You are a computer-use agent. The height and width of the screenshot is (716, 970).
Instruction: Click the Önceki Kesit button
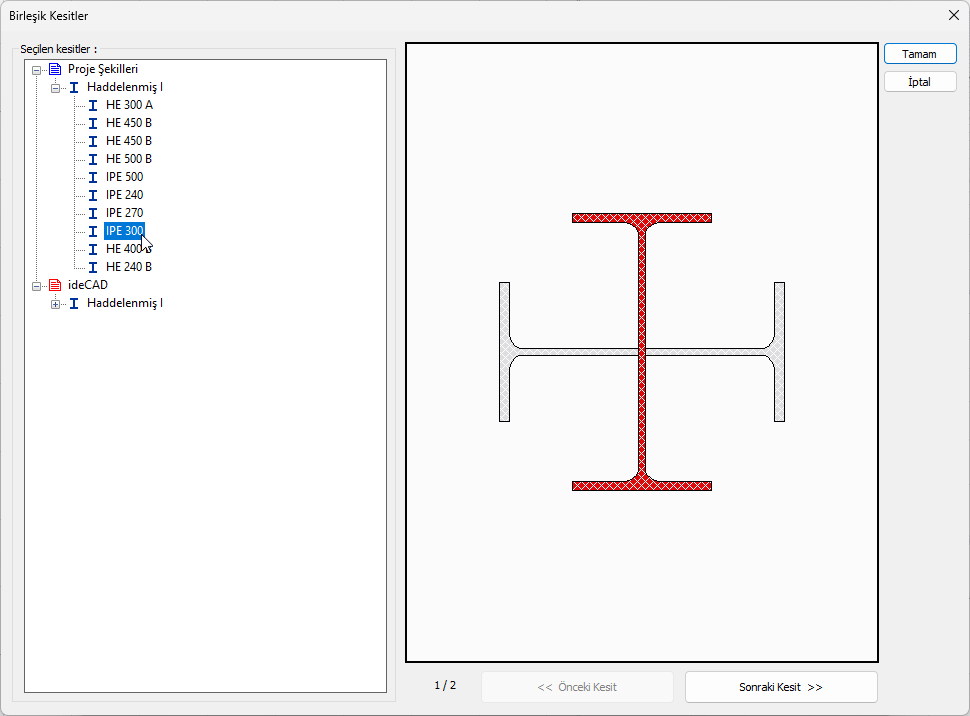(x=577, y=687)
